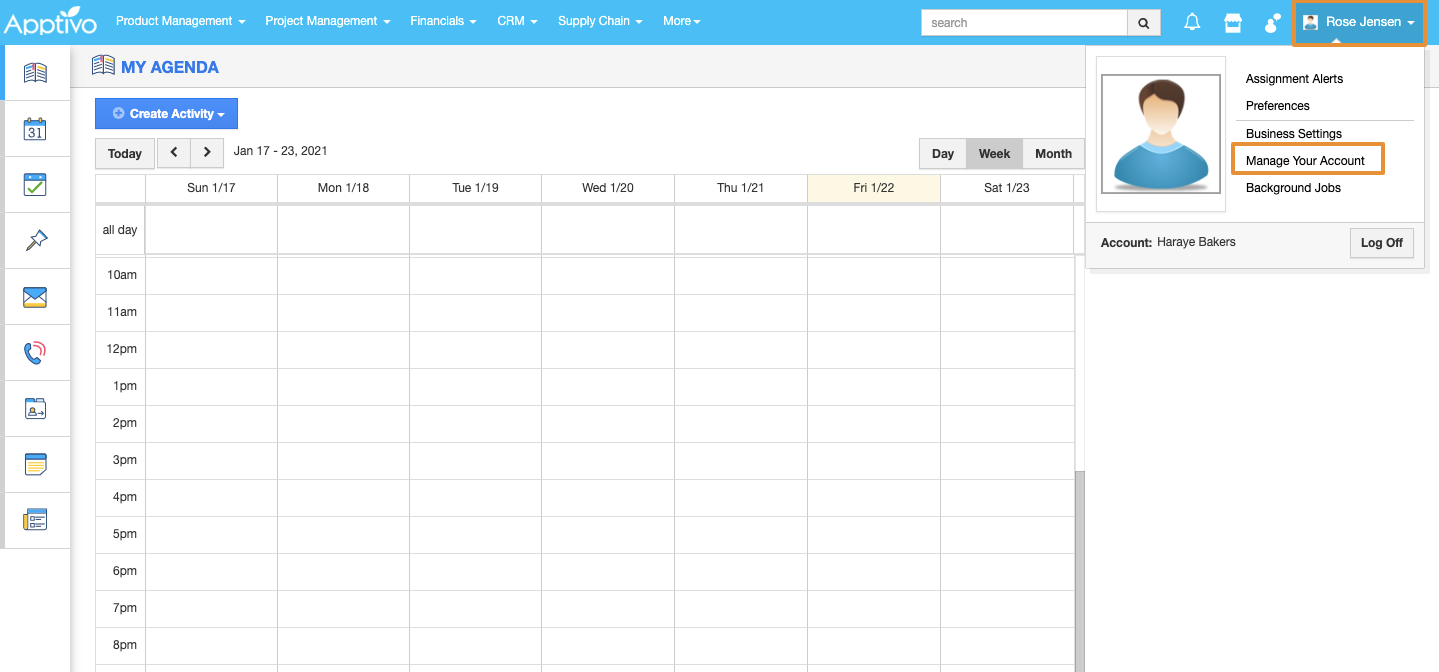Expand the Financials menu
Viewport: 1439px width, 672px height.
point(443,21)
